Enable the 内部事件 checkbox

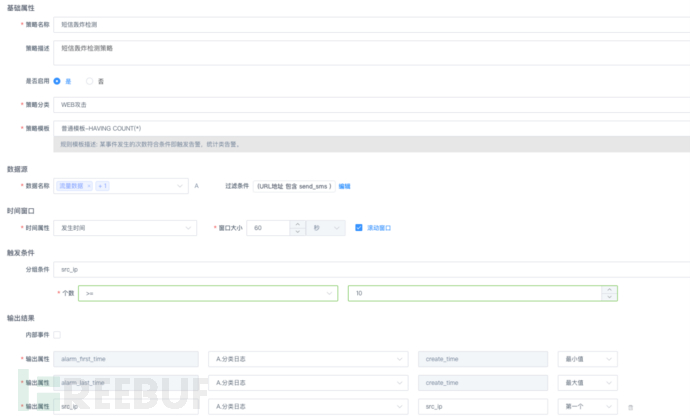pyautogui.click(x=57, y=334)
